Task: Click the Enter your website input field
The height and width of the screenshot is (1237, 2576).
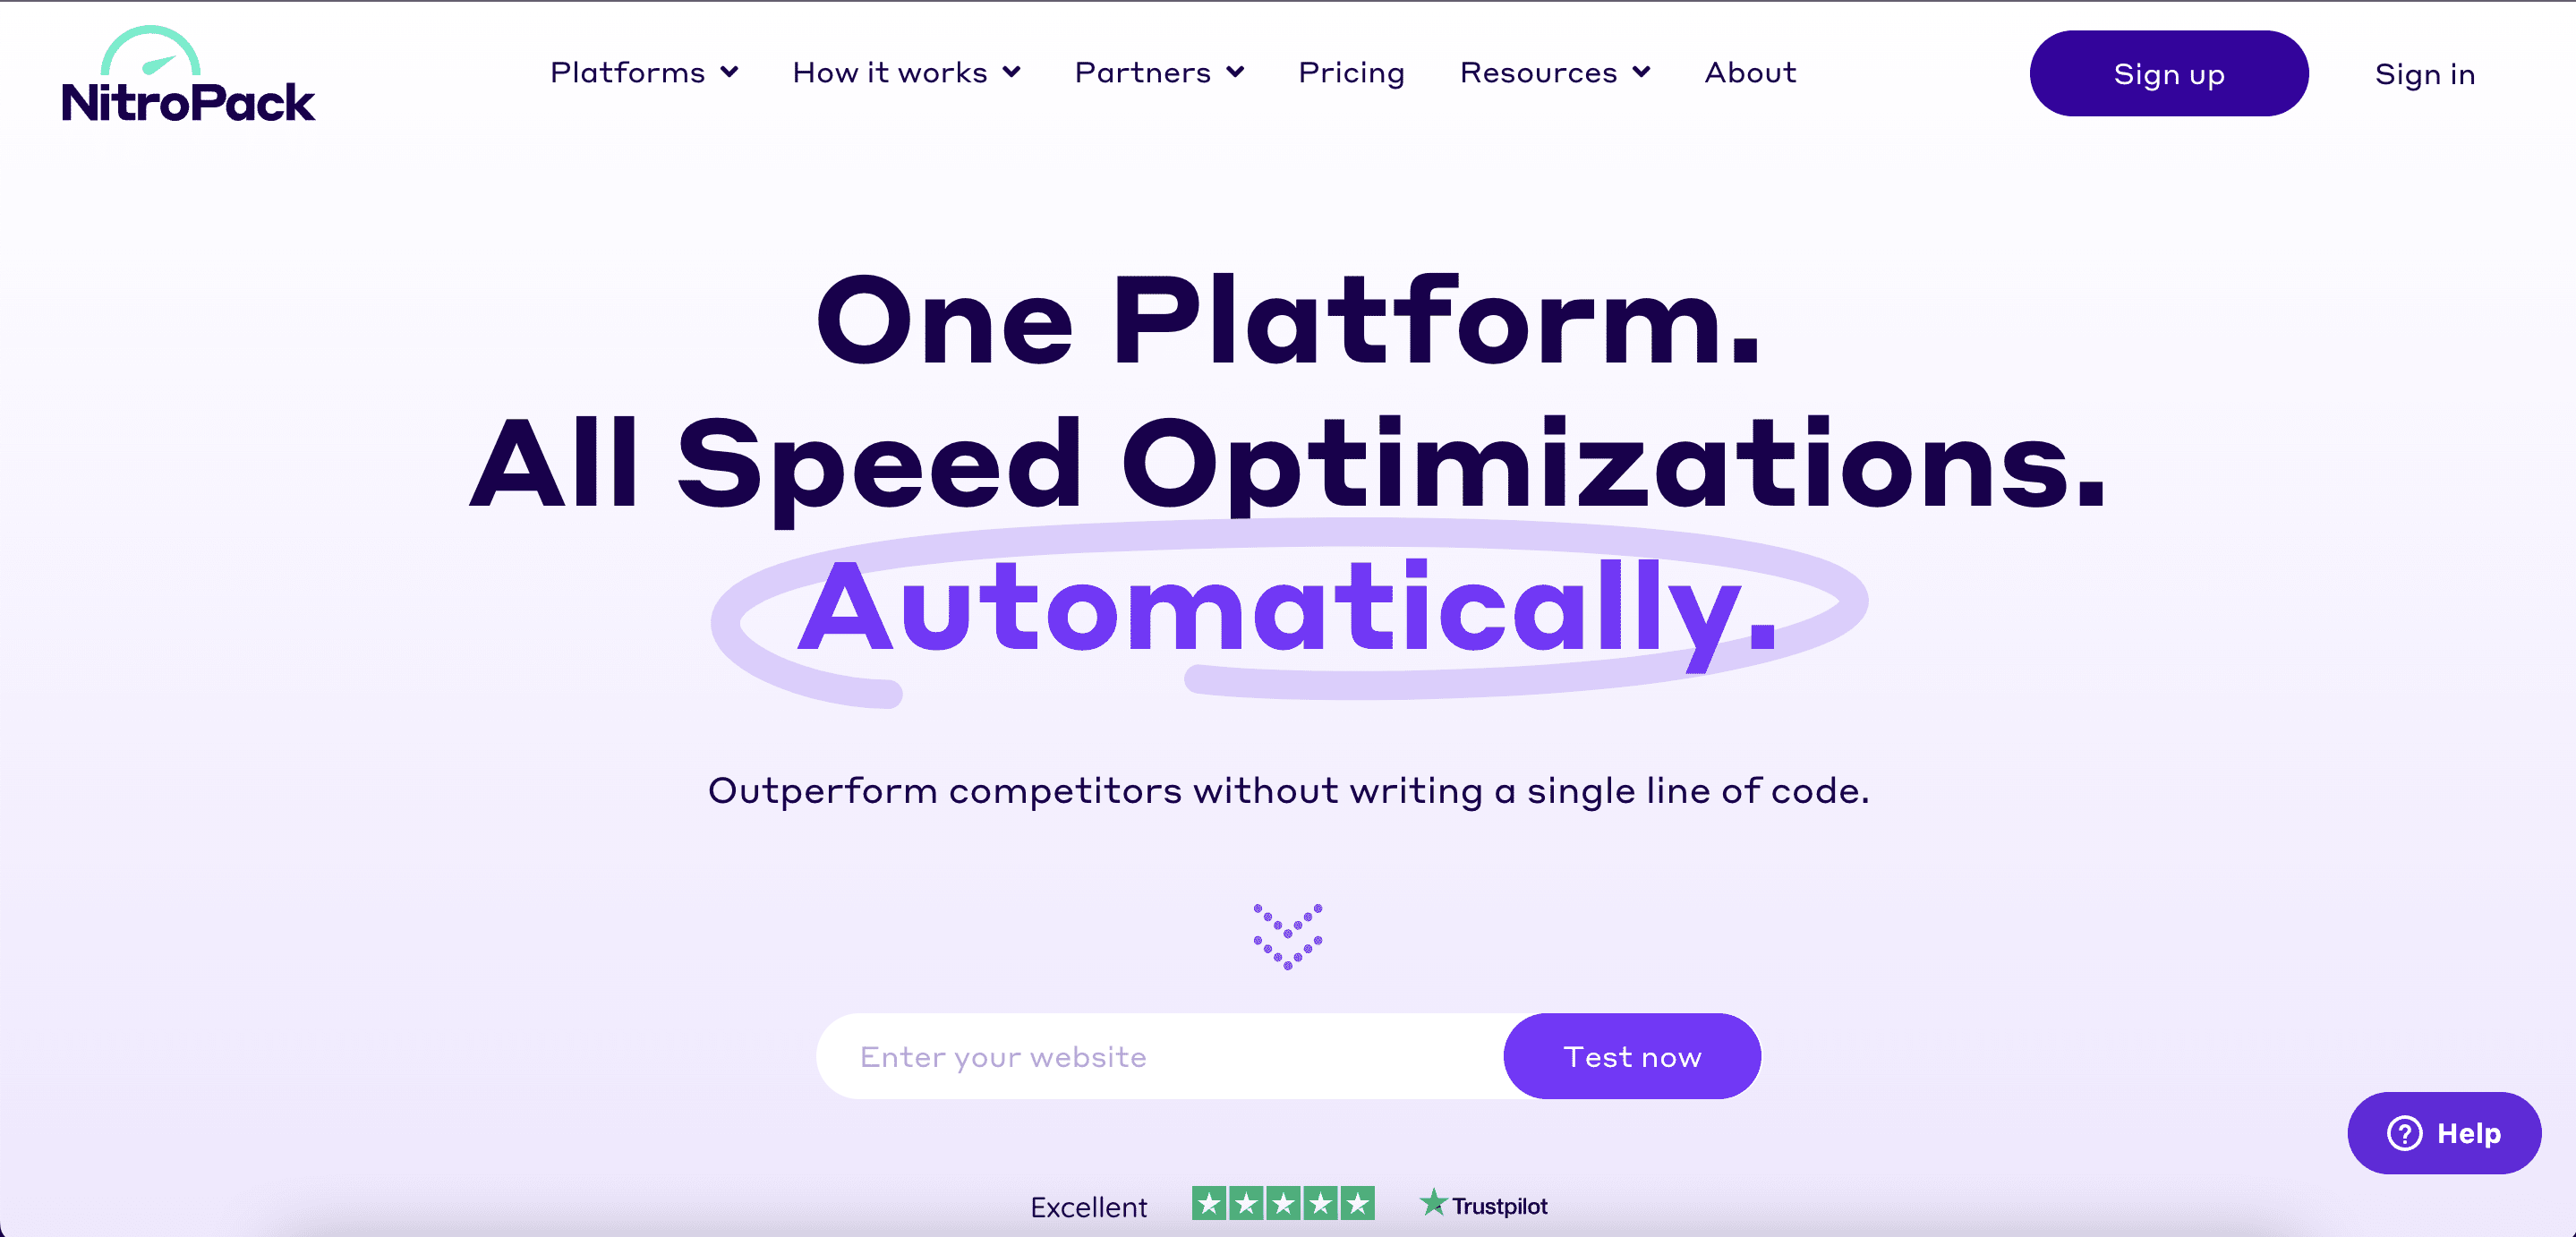Action: [1150, 1056]
